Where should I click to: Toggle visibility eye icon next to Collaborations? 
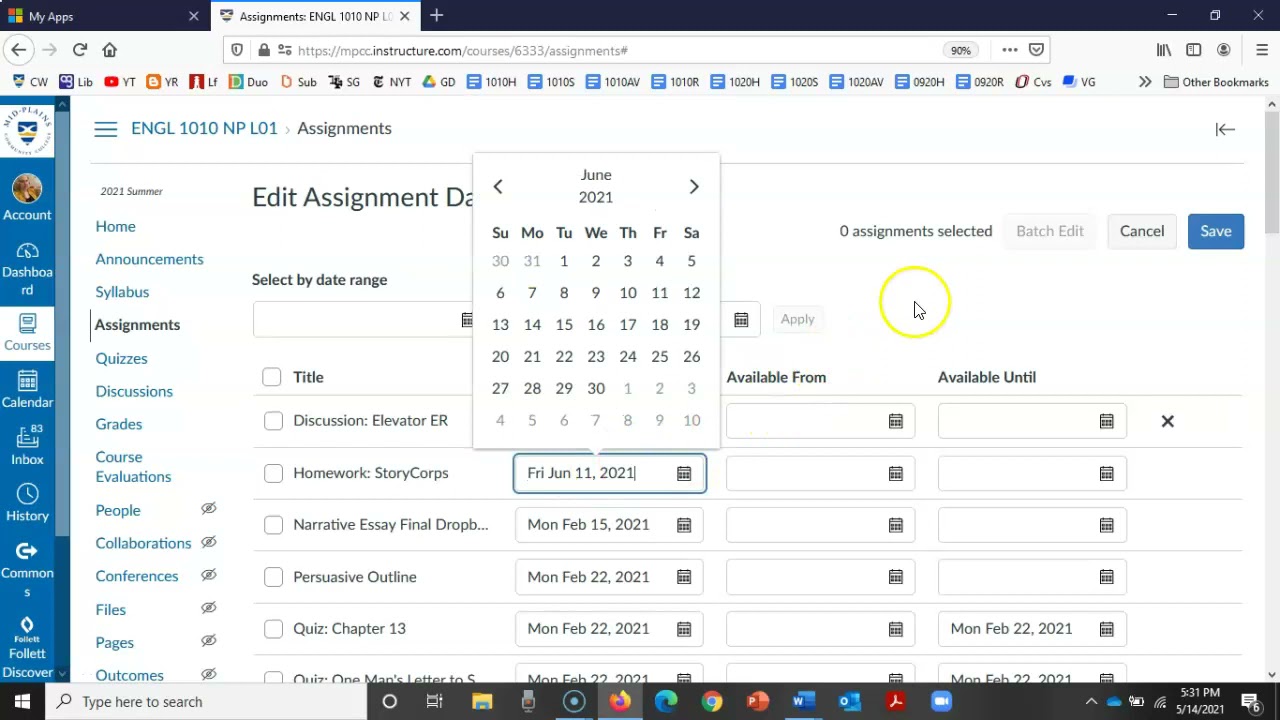[x=208, y=542]
